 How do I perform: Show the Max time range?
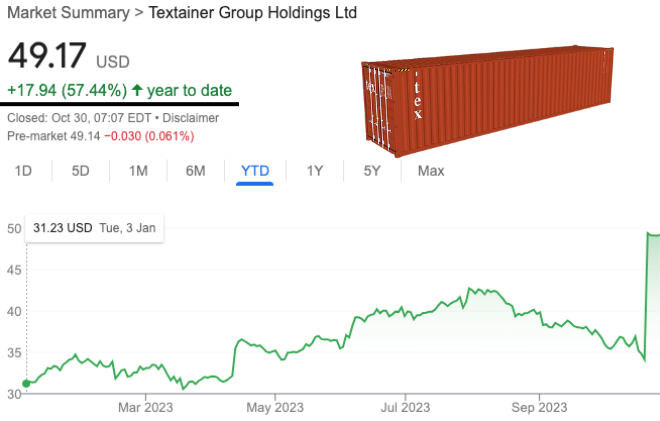[x=431, y=171]
